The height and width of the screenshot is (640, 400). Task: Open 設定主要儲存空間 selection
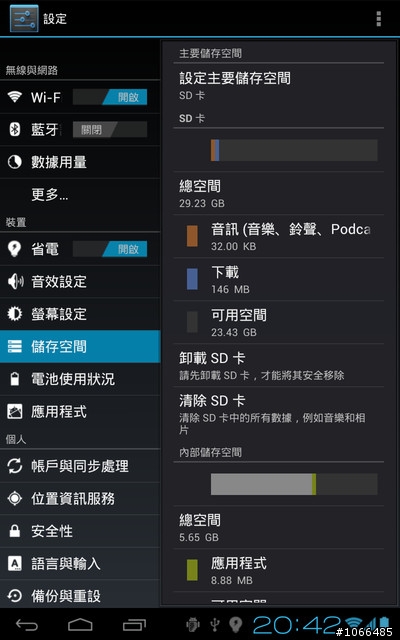pos(278,86)
